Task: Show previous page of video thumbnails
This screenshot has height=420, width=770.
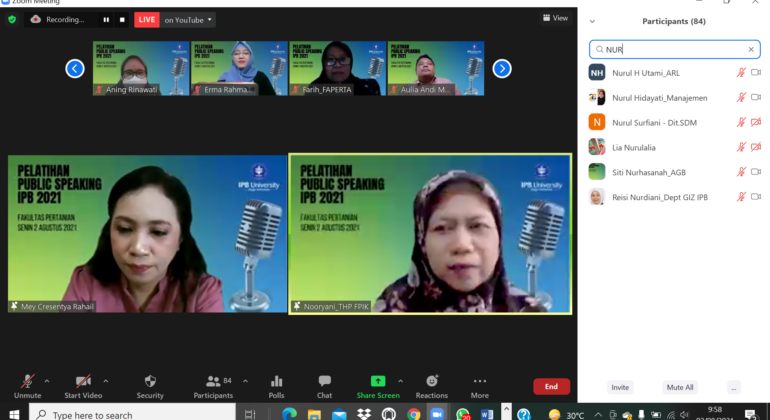Action: (75, 68)
